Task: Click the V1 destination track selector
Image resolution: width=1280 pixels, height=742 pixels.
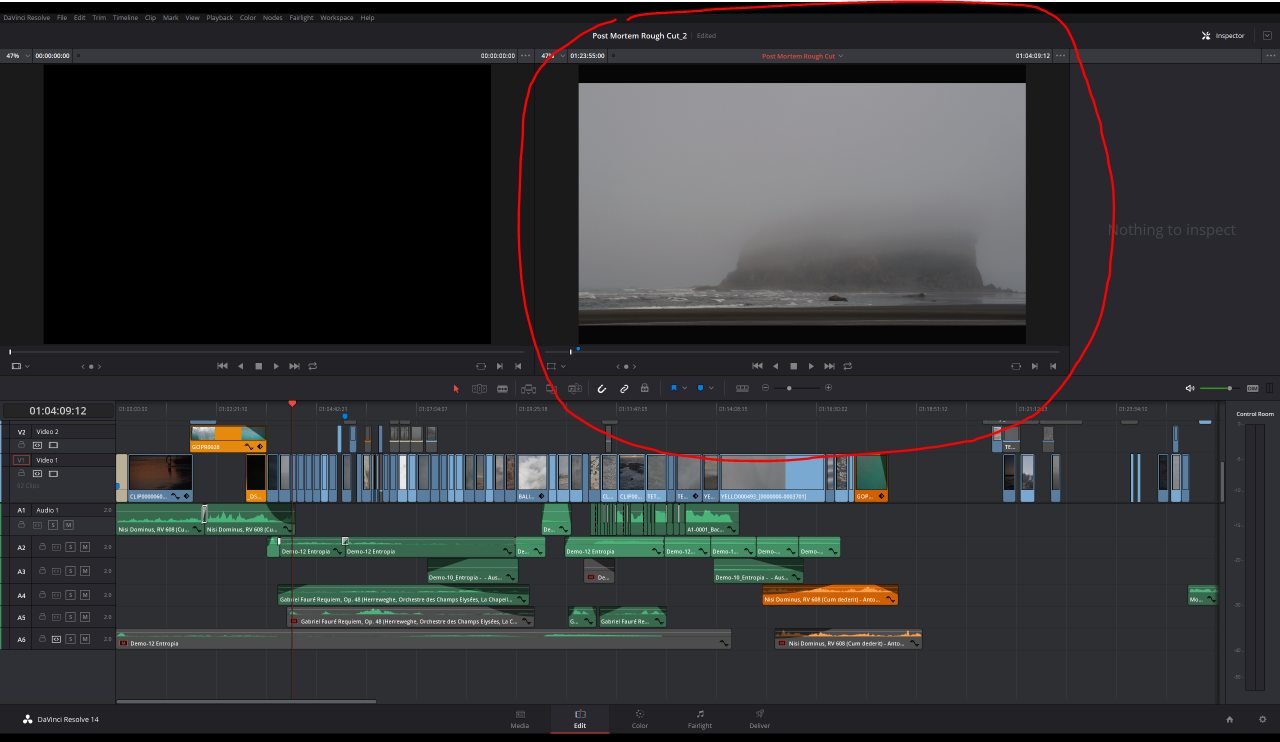Action: 21,460
